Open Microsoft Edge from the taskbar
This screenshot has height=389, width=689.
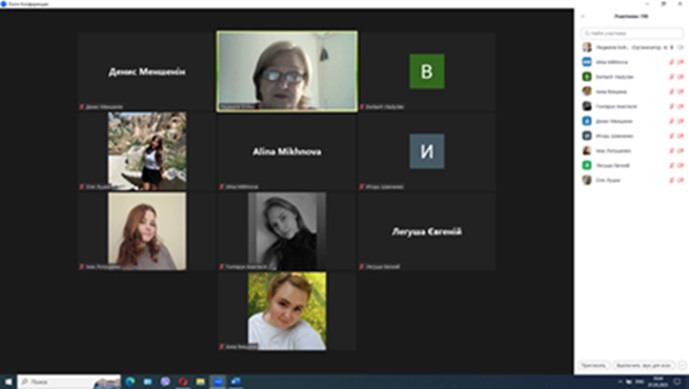[x=131, y=382]
